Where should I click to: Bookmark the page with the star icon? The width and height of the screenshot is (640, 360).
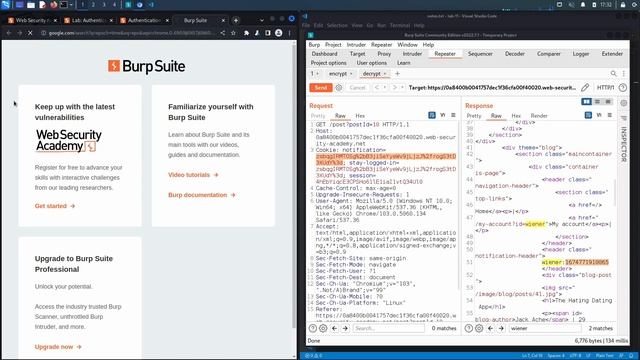pos(233,33)
